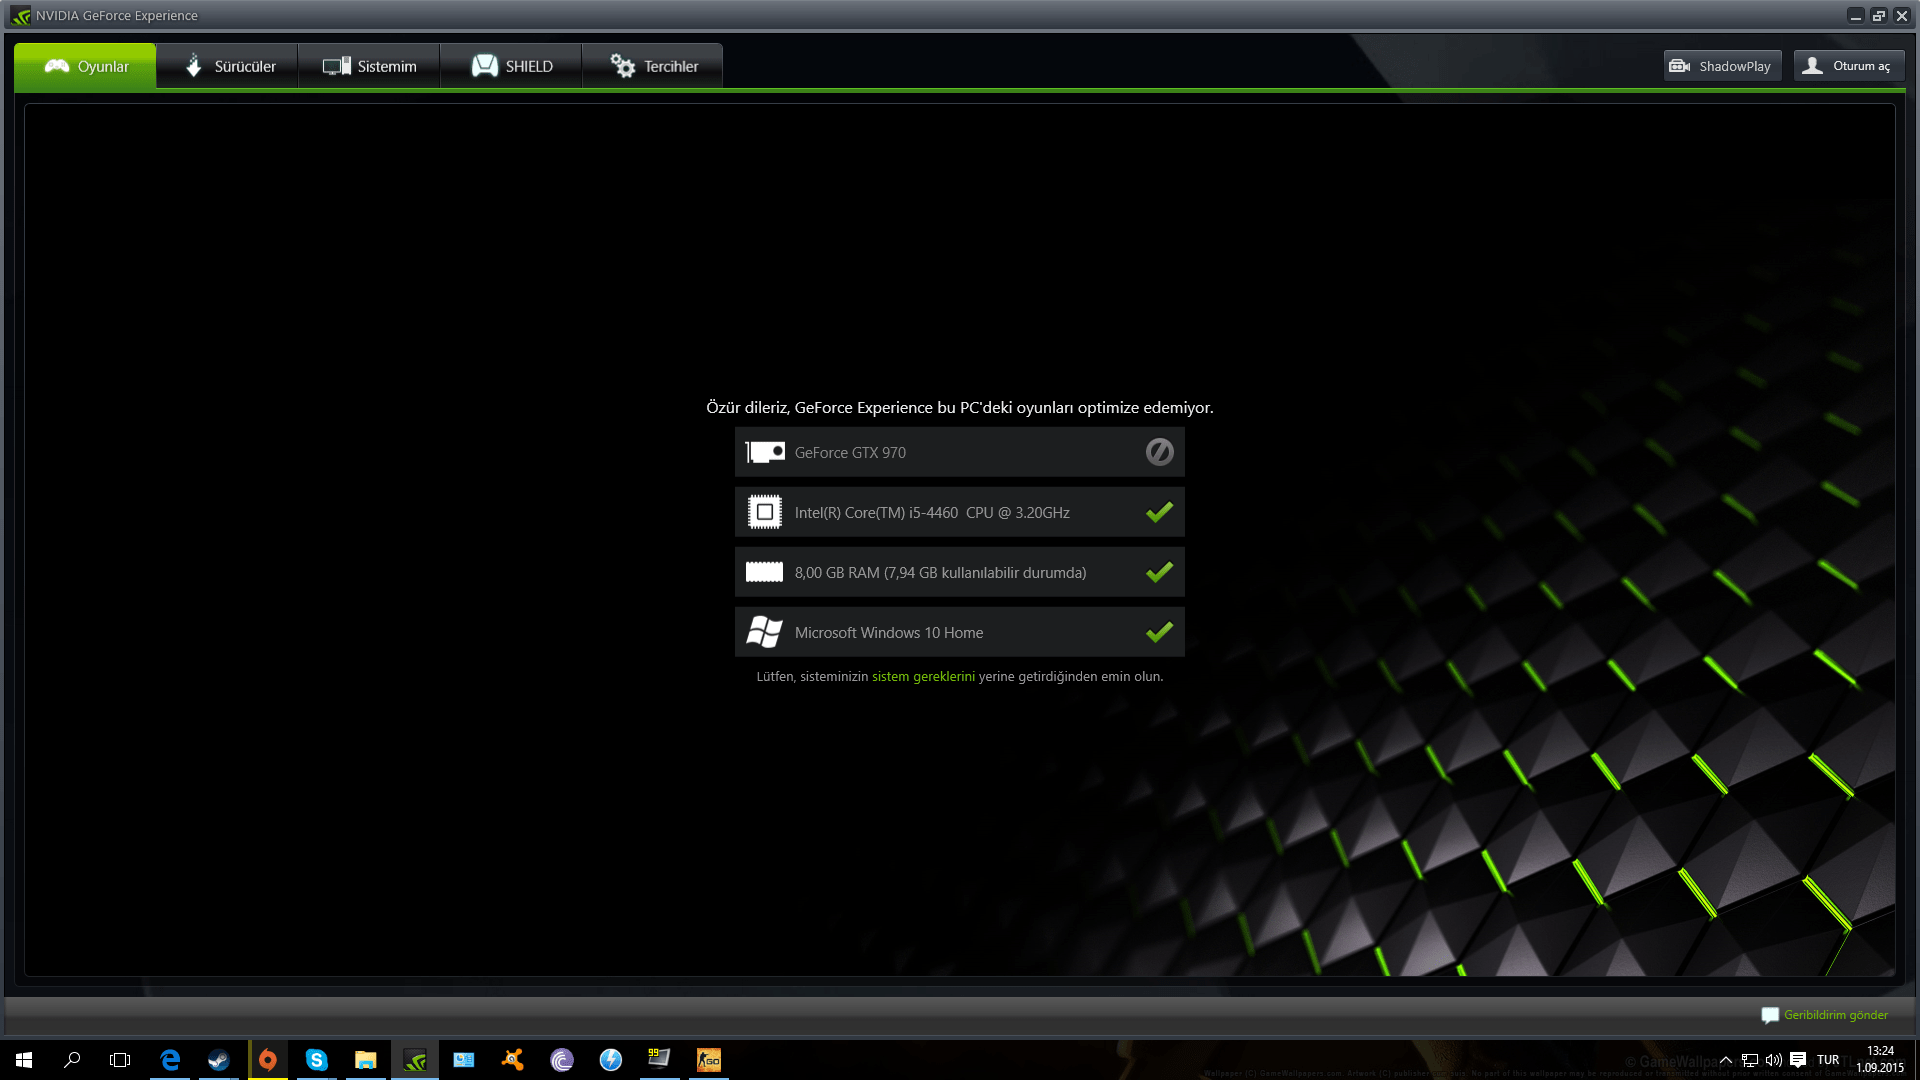This screenshot has height=1080, width=1920.
Task: Click the GeForce Experience icon in the taskbar
Action: tap(414, 1060)
